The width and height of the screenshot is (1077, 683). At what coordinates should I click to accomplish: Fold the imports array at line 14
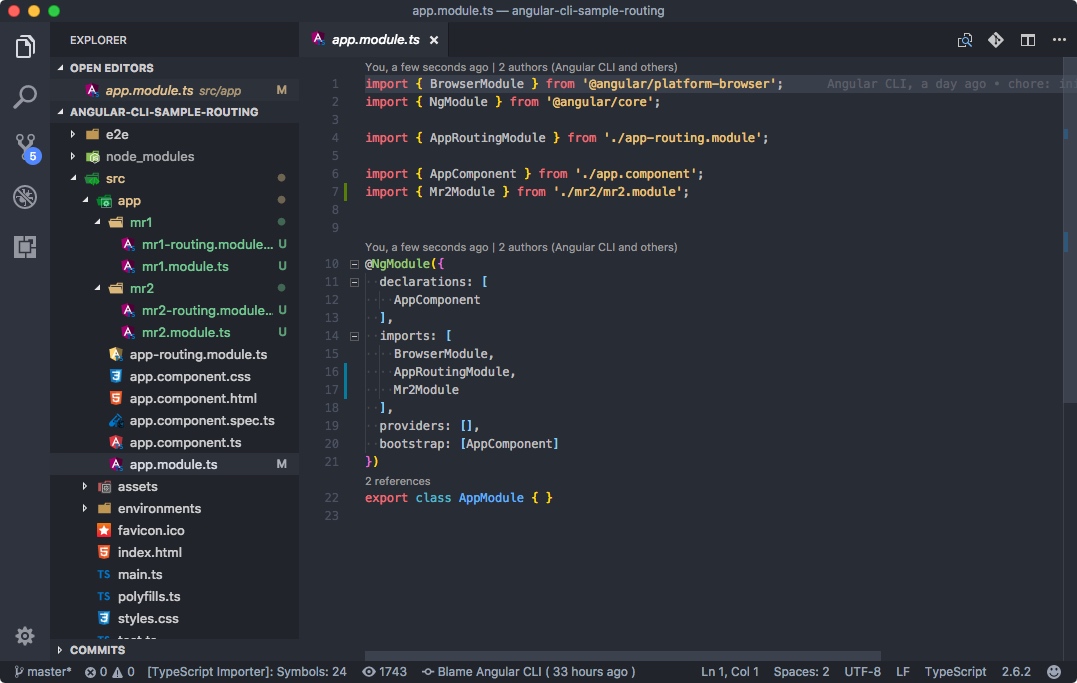354,336
